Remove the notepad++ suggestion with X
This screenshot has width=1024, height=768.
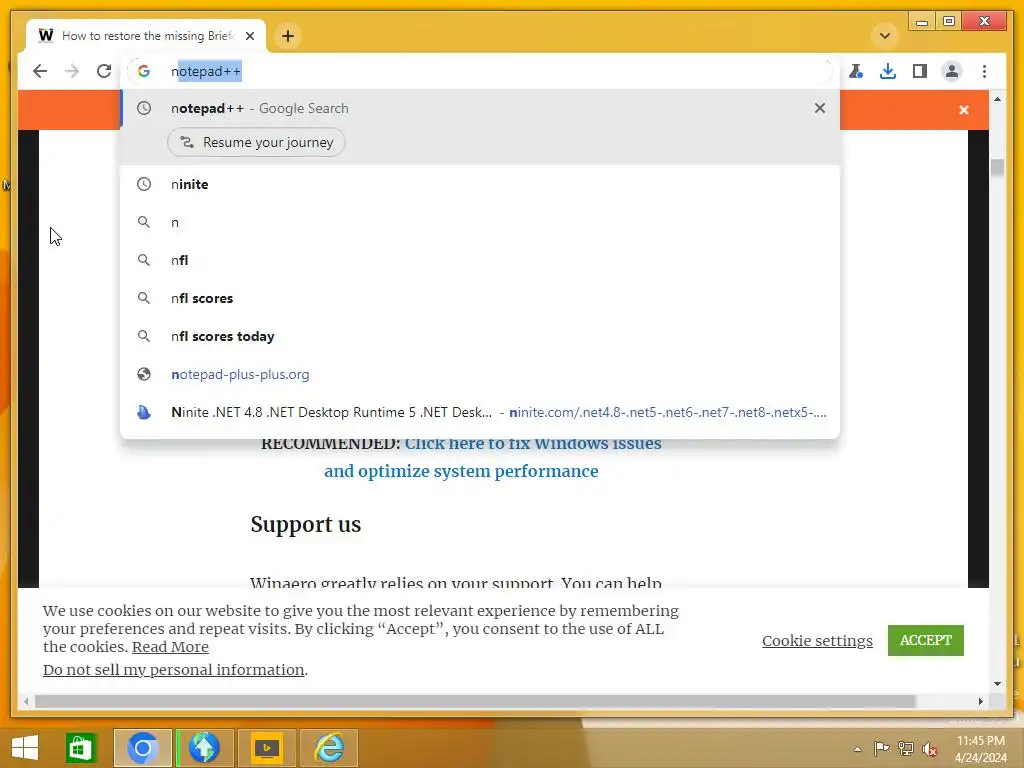point(820,108)
